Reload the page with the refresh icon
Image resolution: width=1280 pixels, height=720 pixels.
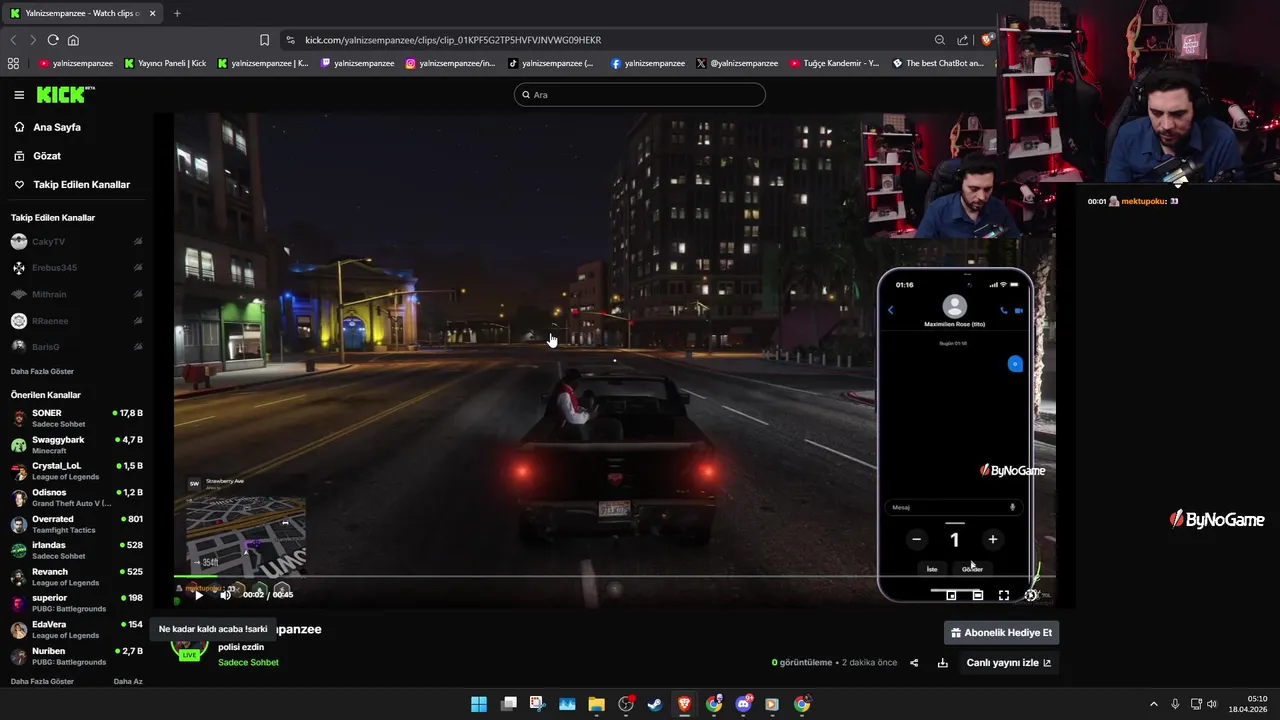(53, 40)
